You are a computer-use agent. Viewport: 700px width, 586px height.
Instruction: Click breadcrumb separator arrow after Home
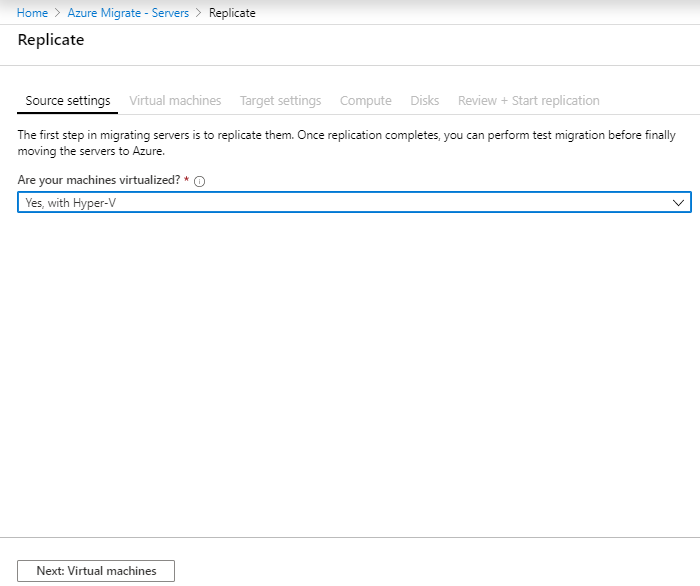pos(57,13)
